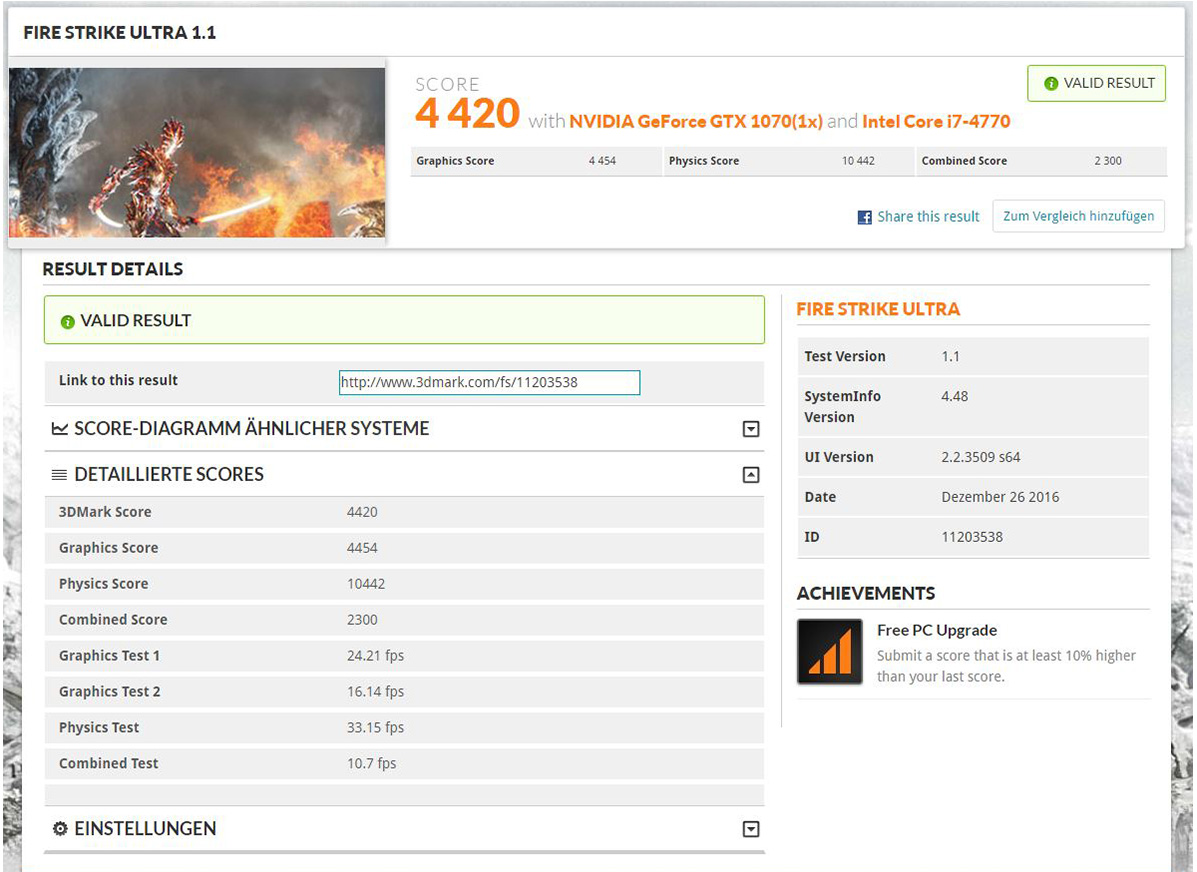The height and width of the screenshot is (872, 1197).
Task: Click the orange FIRE STRIKE ULTRA sidebar heading
Action: 878,309
